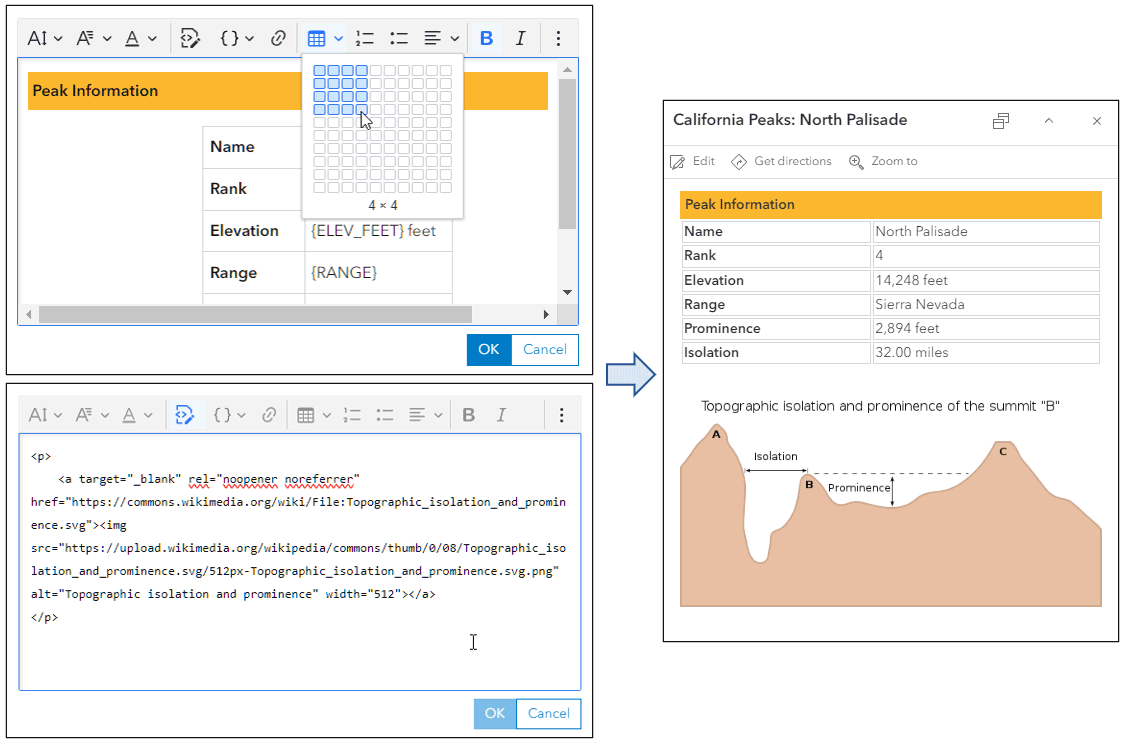
Task: Open text style tool in bottom editor
Action: (85, 415)
